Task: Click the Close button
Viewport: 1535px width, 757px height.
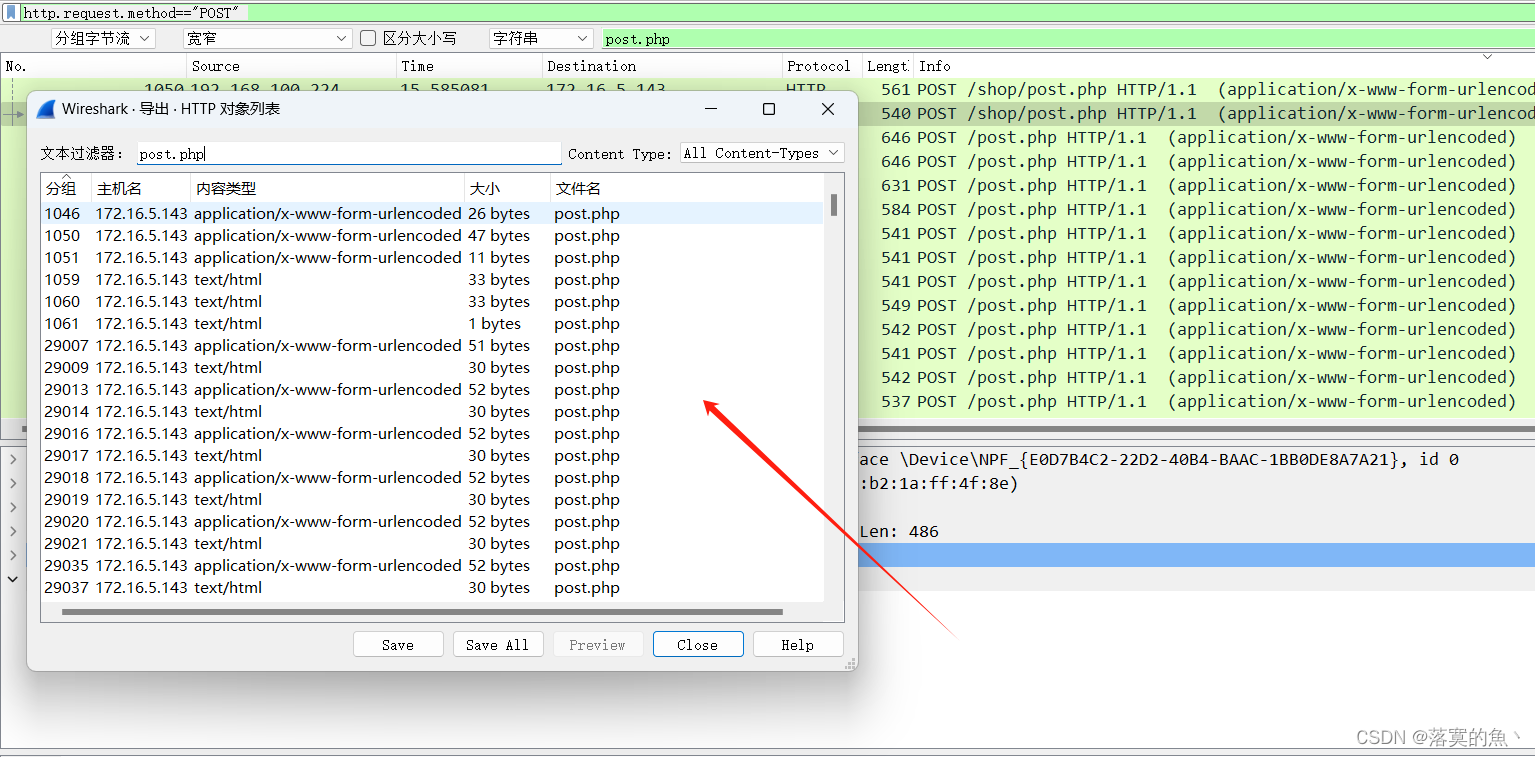Action: pyautogui.click(x=698, y=645)
